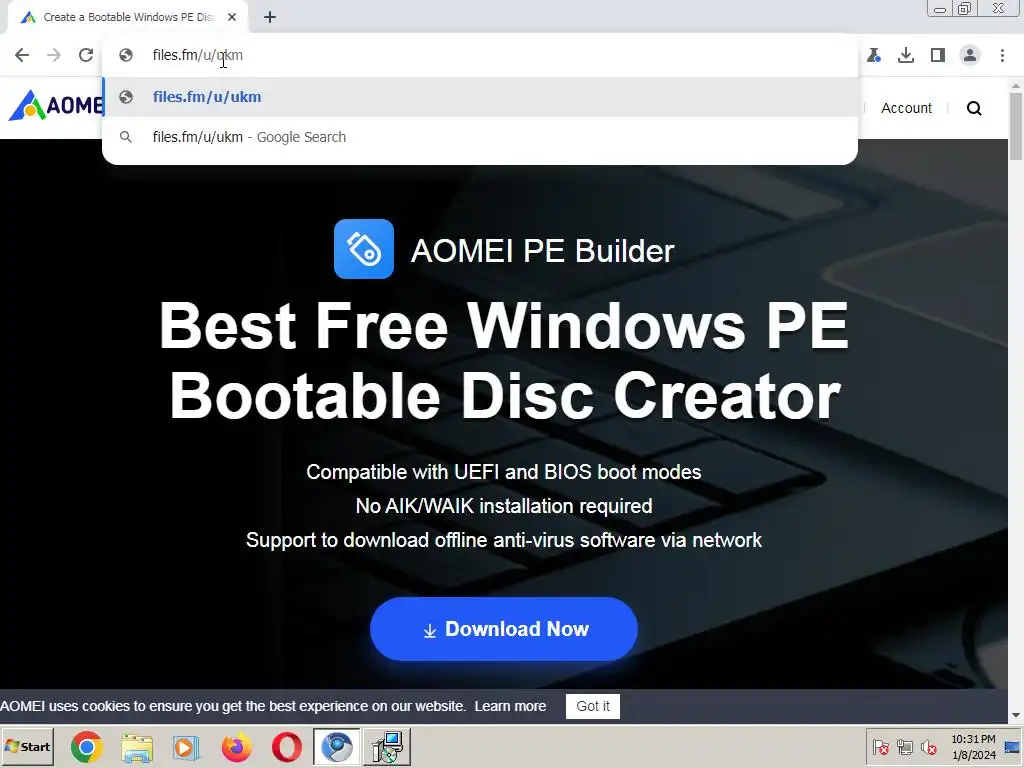Close the Create a Bootable Windows PE tab
Viewport: 1024px width, 768px height.
point(232,17)
